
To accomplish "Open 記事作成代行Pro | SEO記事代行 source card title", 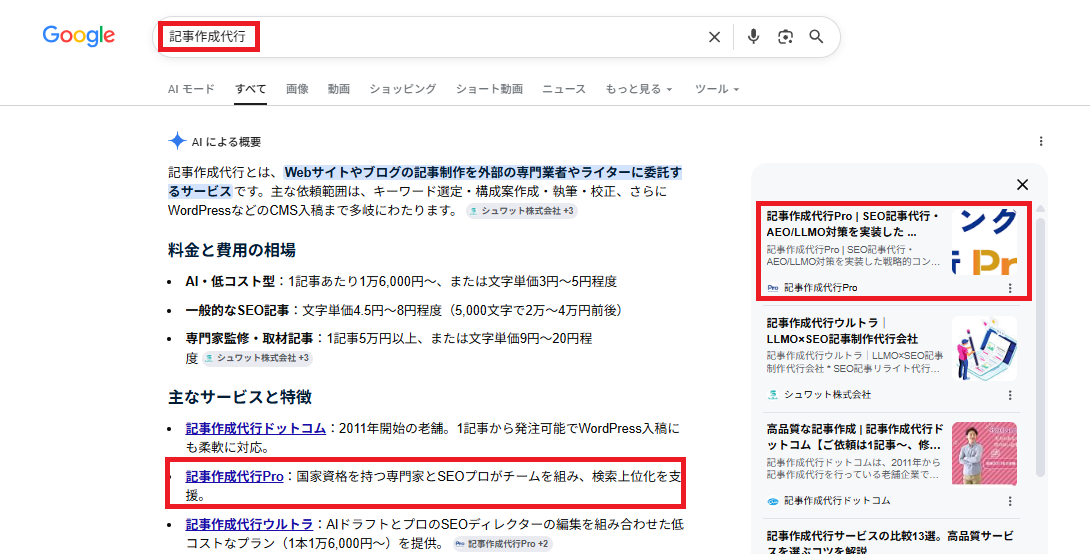I will (x=854, y=224).
